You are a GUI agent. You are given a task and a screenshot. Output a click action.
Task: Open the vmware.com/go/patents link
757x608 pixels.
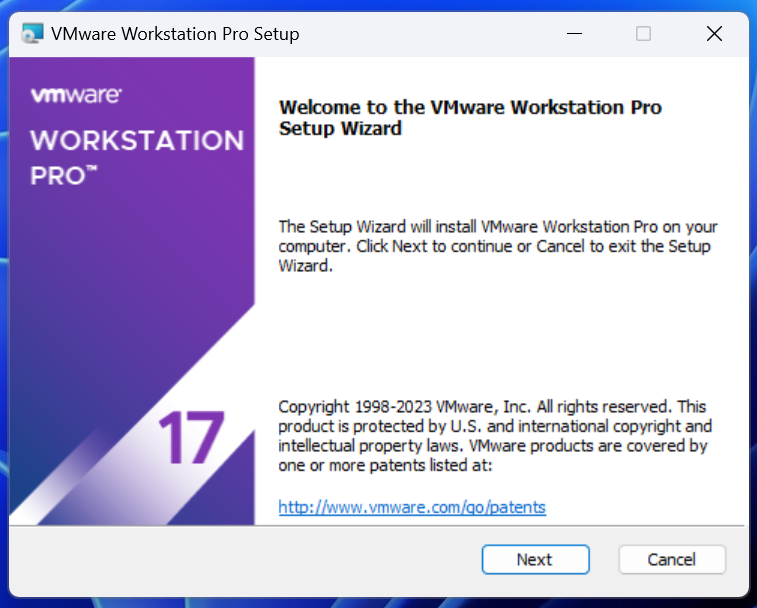coord(412,507)
